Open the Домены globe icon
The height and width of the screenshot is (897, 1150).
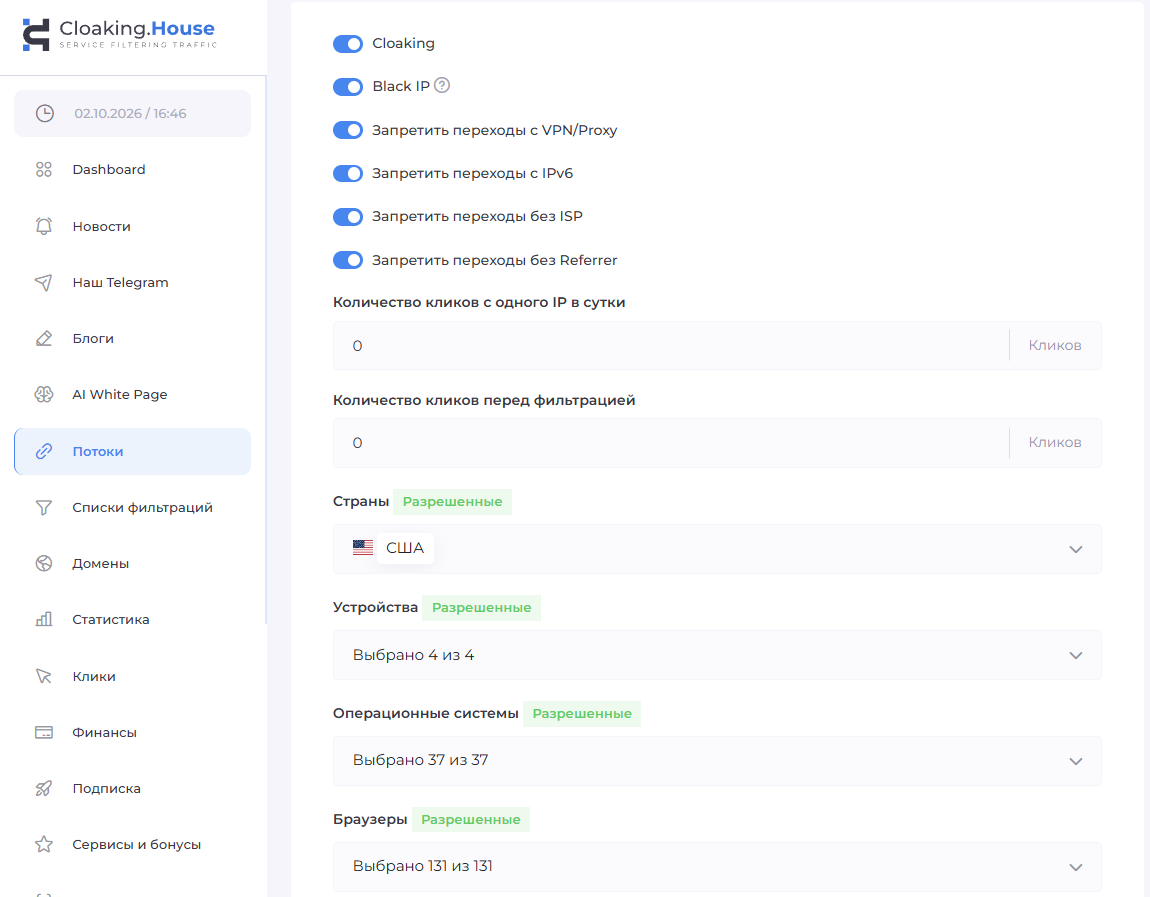(44, 563)
